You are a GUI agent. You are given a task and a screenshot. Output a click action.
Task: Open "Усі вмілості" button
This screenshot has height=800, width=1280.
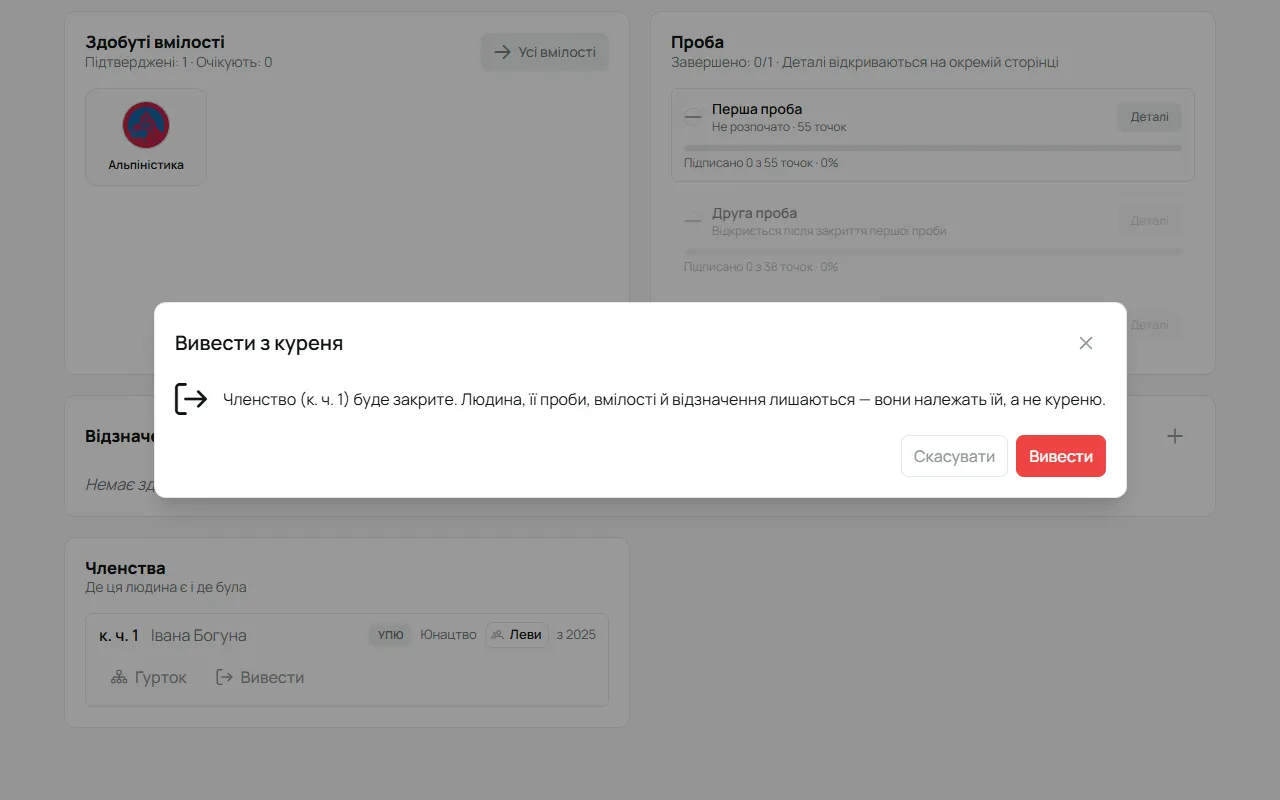[545, 52]
